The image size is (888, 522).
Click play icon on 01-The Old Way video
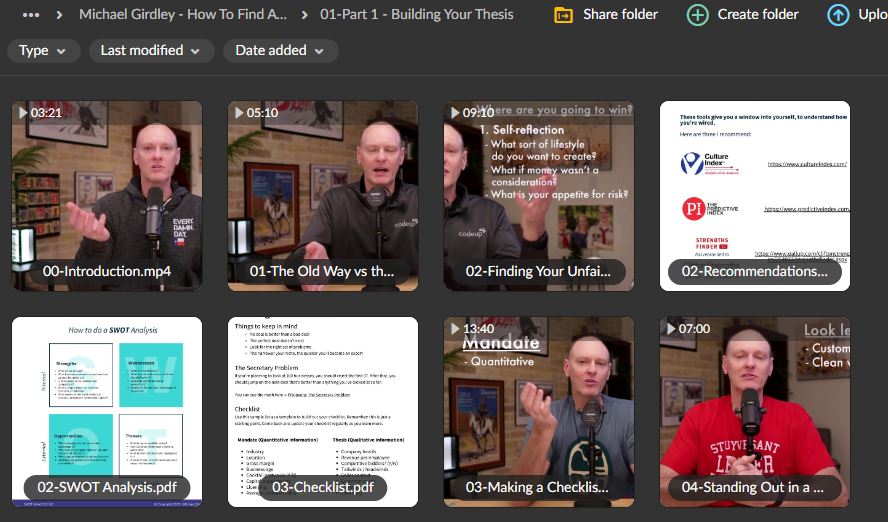pyautogui.click(x=238, y=113)
